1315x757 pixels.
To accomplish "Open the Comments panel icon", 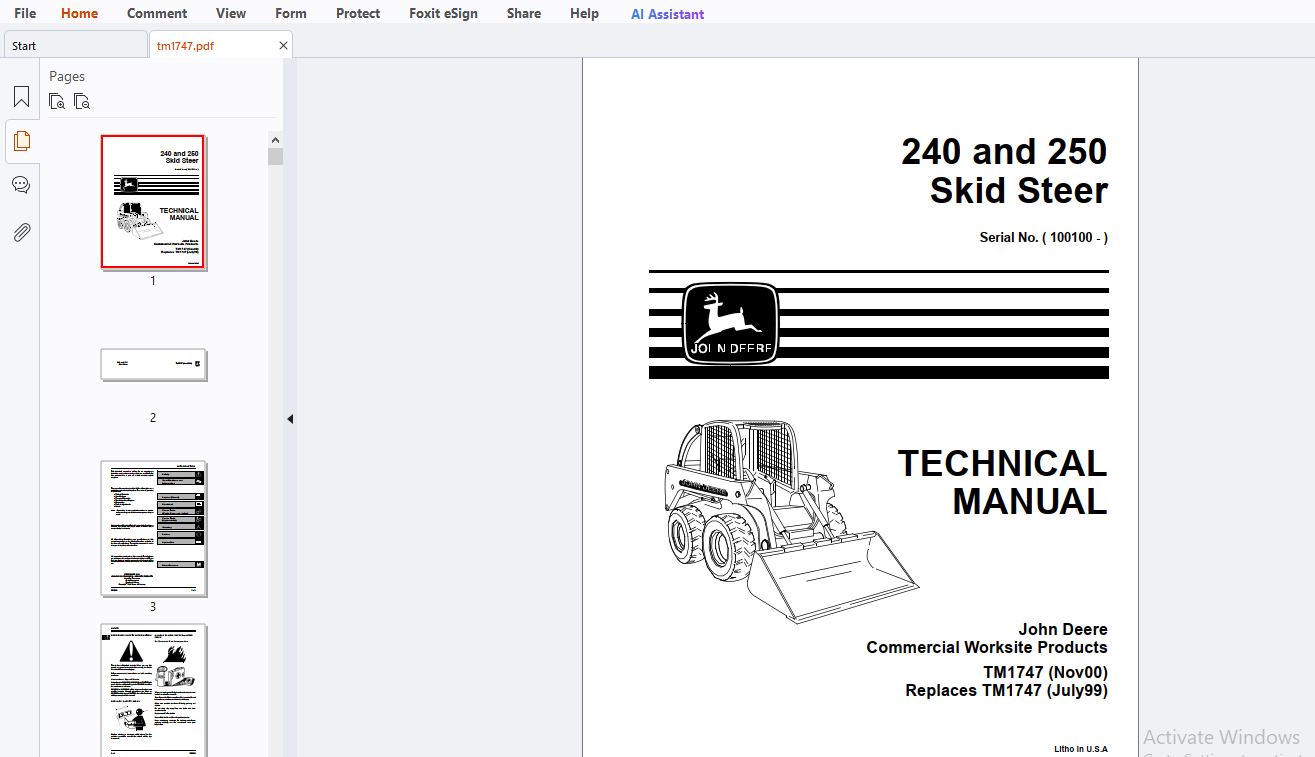I will [21, 185].
